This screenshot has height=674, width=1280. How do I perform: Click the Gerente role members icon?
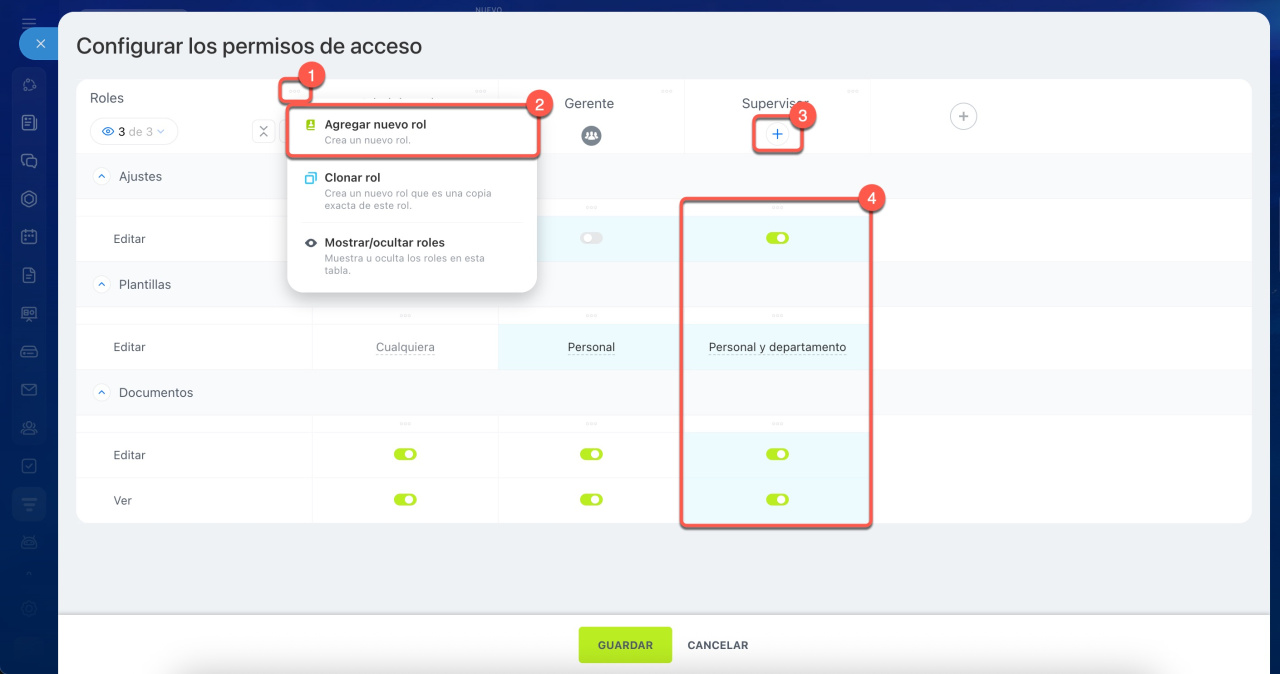[591, 135]
